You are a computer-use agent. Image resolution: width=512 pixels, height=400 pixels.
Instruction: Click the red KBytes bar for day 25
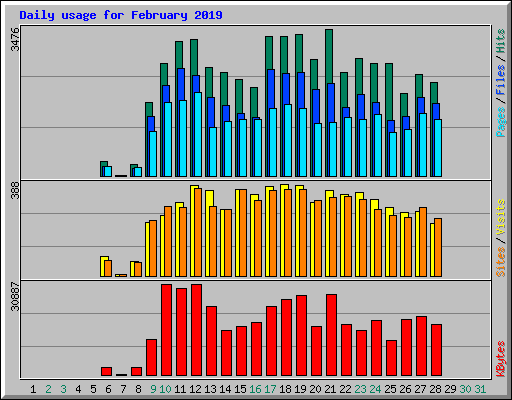[391, 358]
